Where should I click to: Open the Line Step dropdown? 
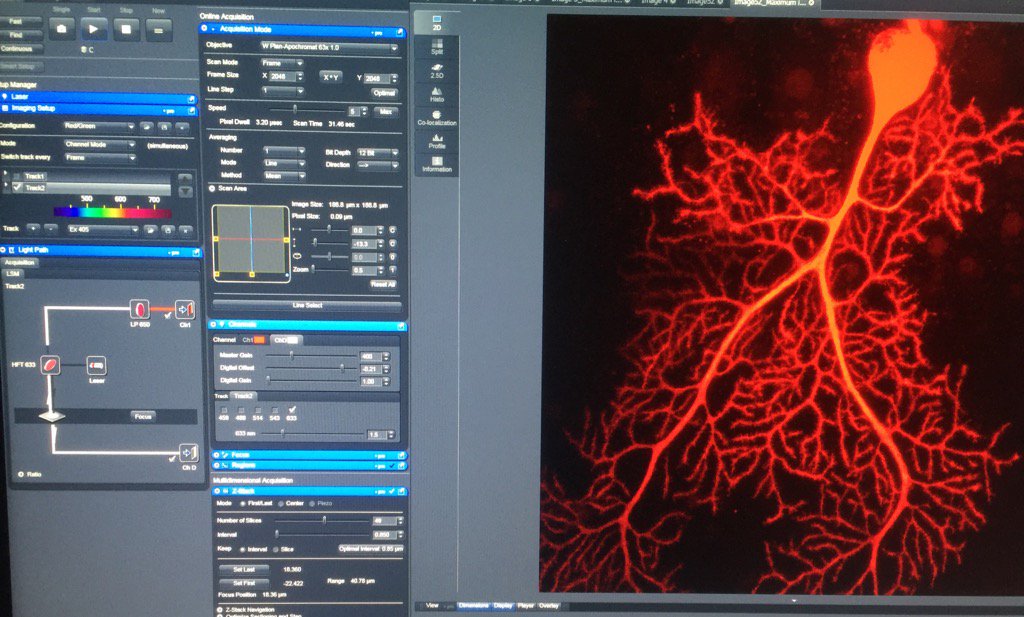(282, 90)
